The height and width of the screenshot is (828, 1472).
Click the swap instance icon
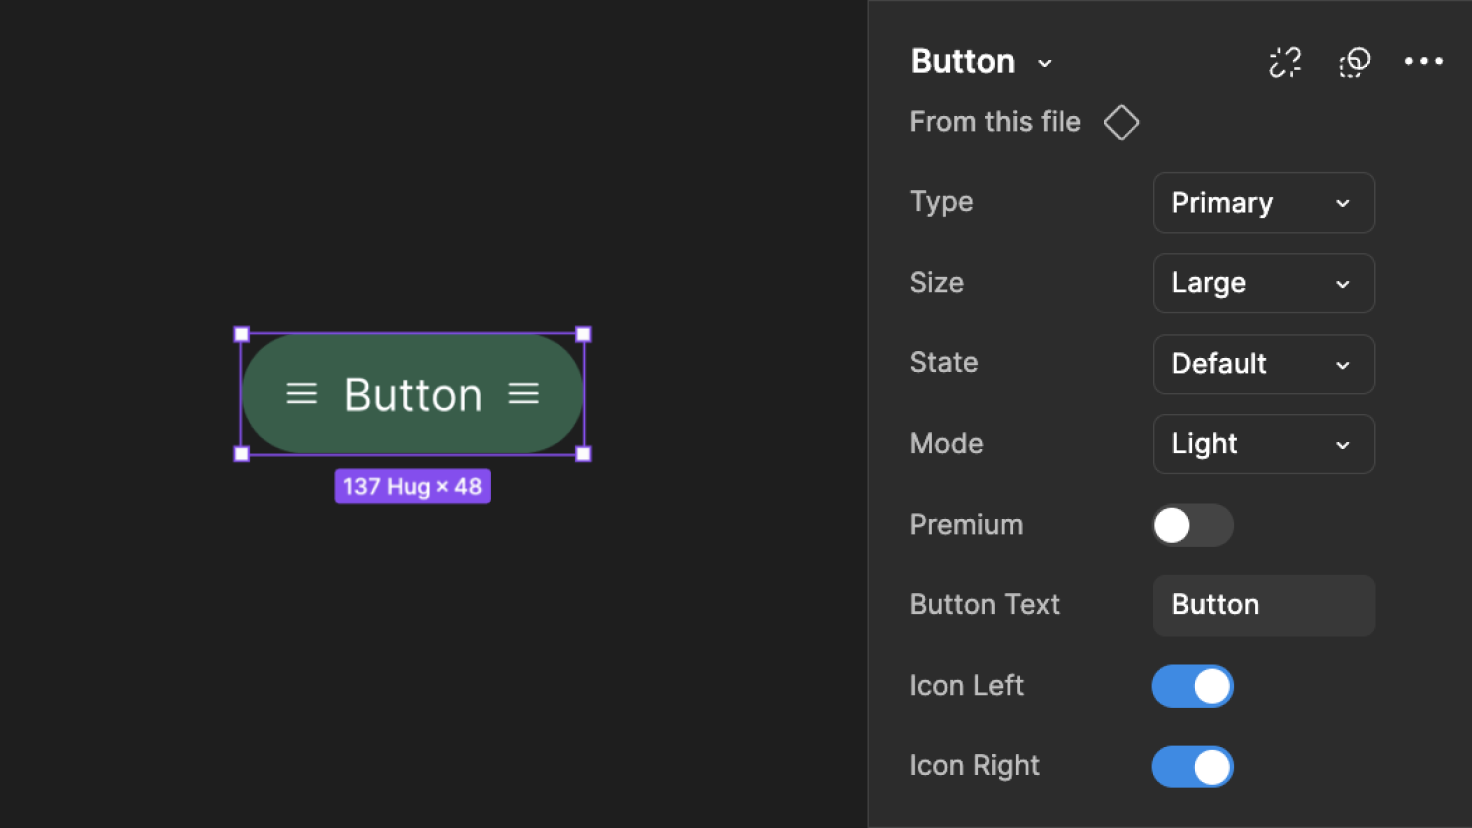pos(1354,62)
